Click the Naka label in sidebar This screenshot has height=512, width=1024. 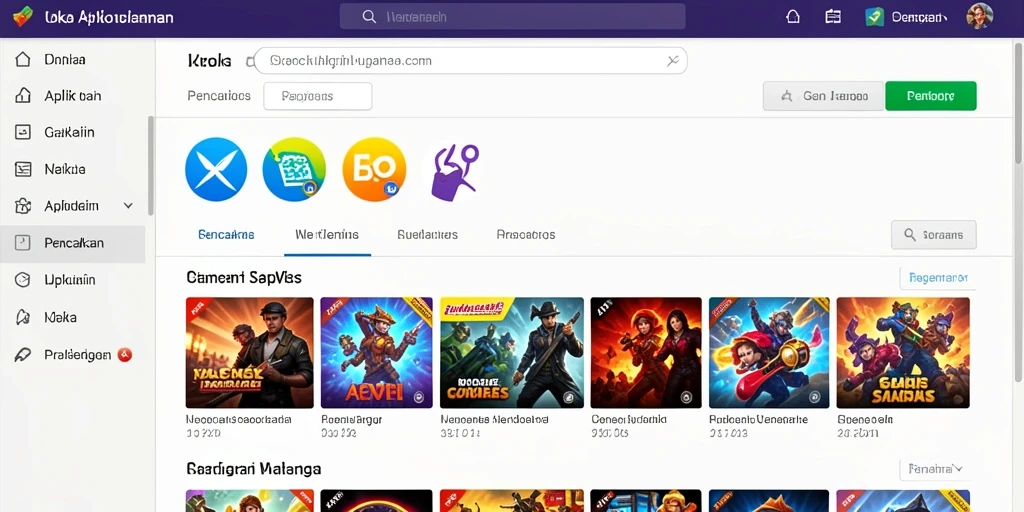[x=60, y=318]
